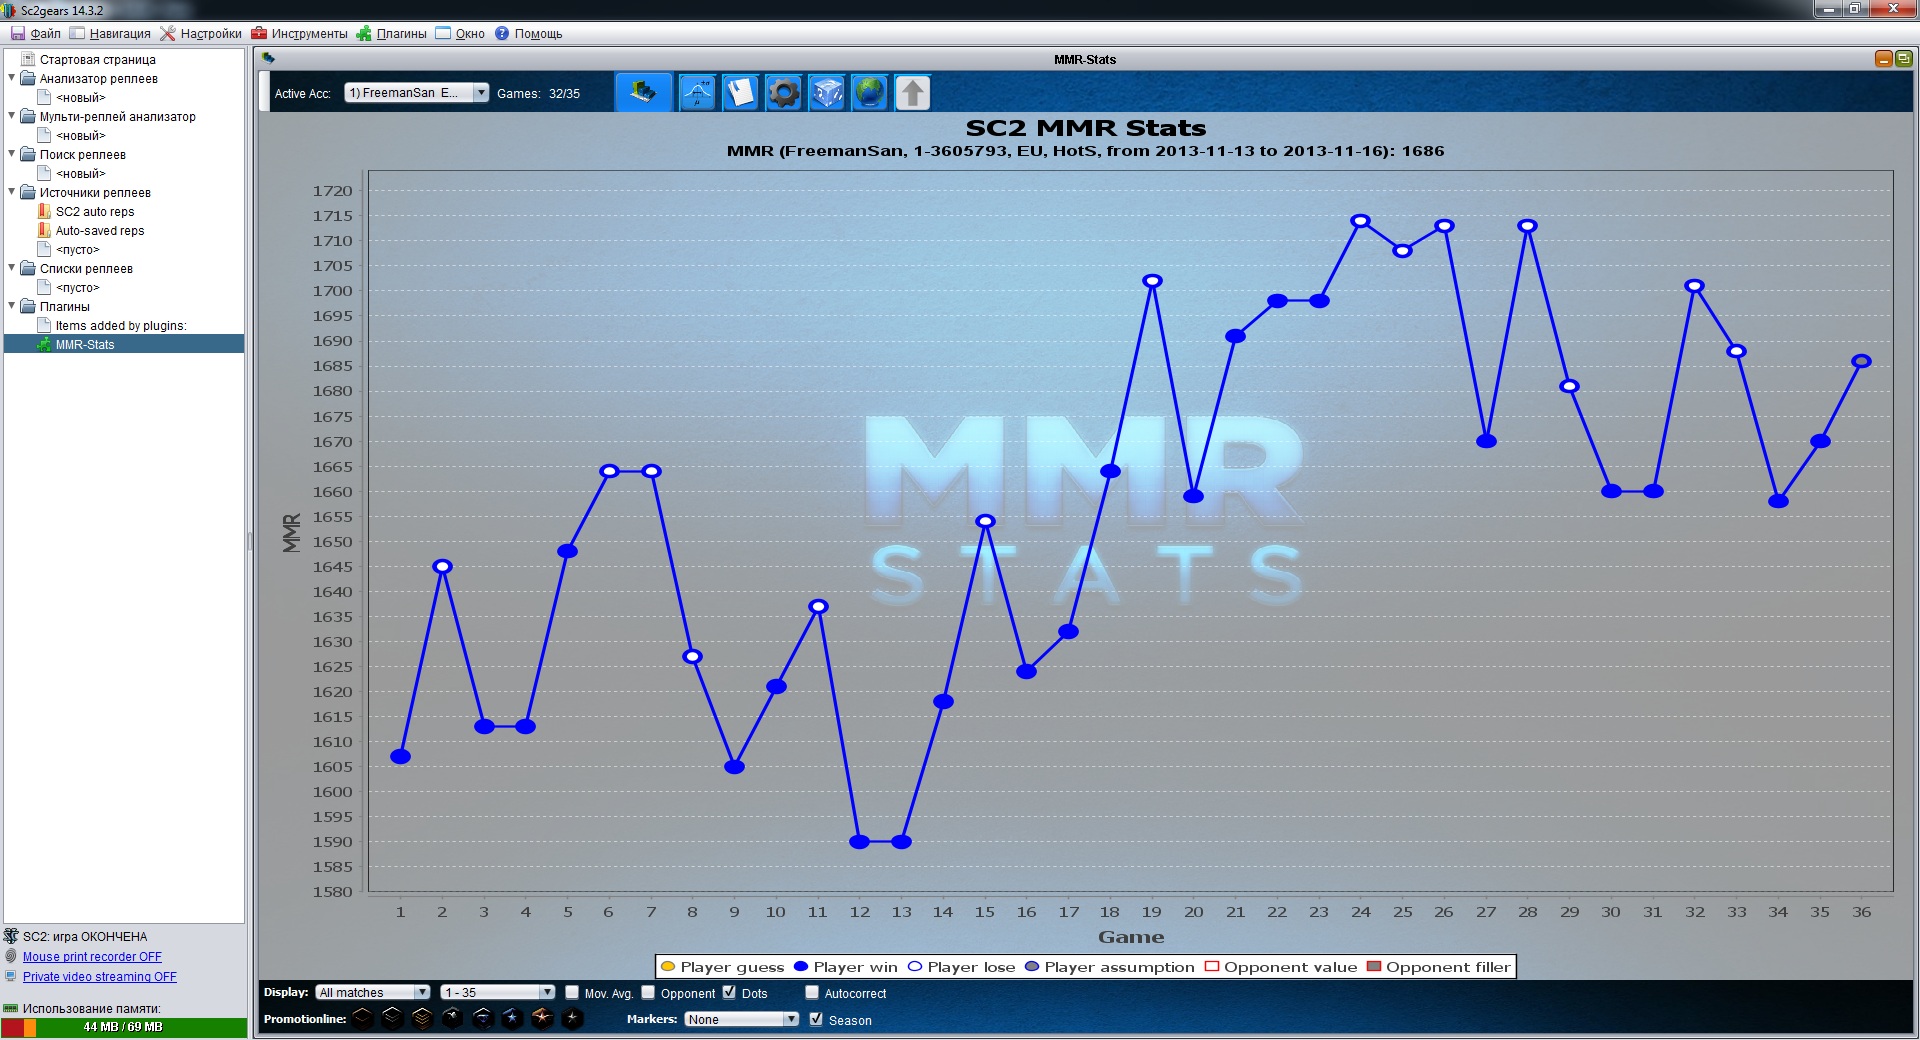Click the game 24 data point on chart
The height and width of the screenshot is (1040, 1920).
tap(1360, 221)
